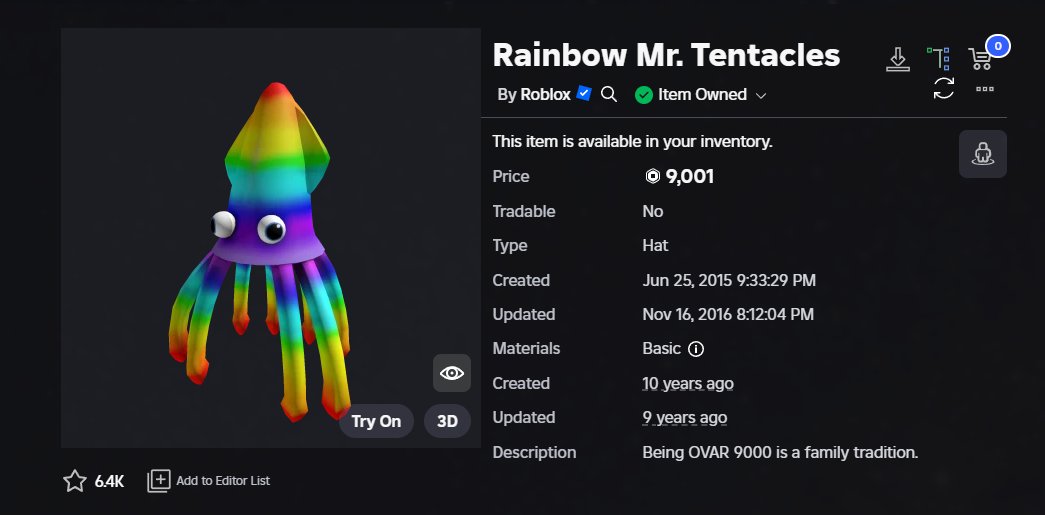Open the Roblox creator link

click(x=545, y=95)
